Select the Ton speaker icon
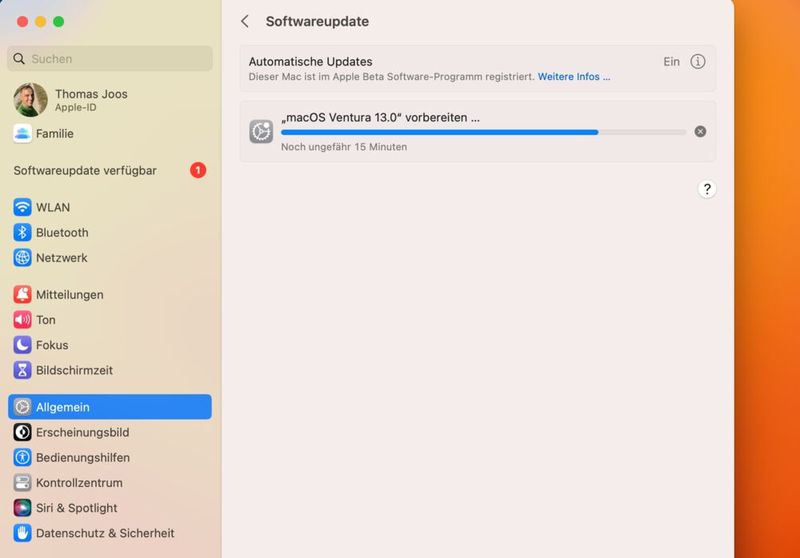The width and height of the screenshot is (800, 558). (x=22, y=320)
